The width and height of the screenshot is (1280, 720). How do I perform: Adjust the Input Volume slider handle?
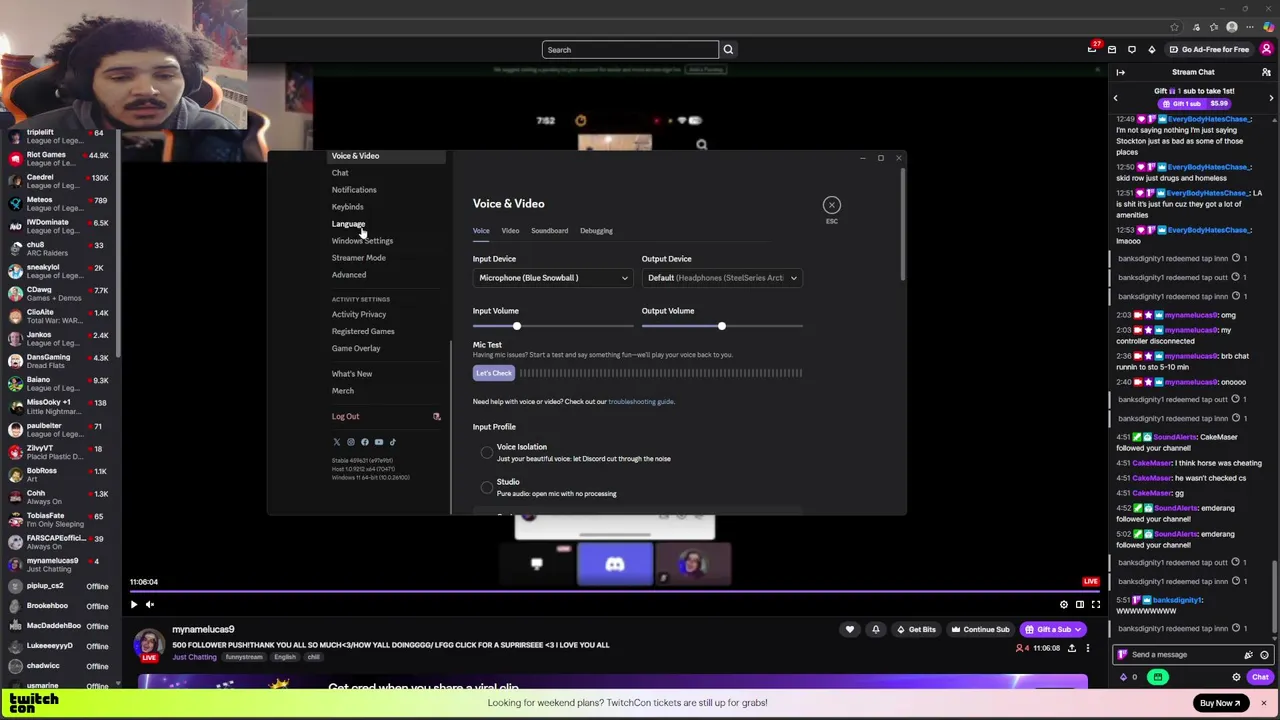tap(517, 326)
